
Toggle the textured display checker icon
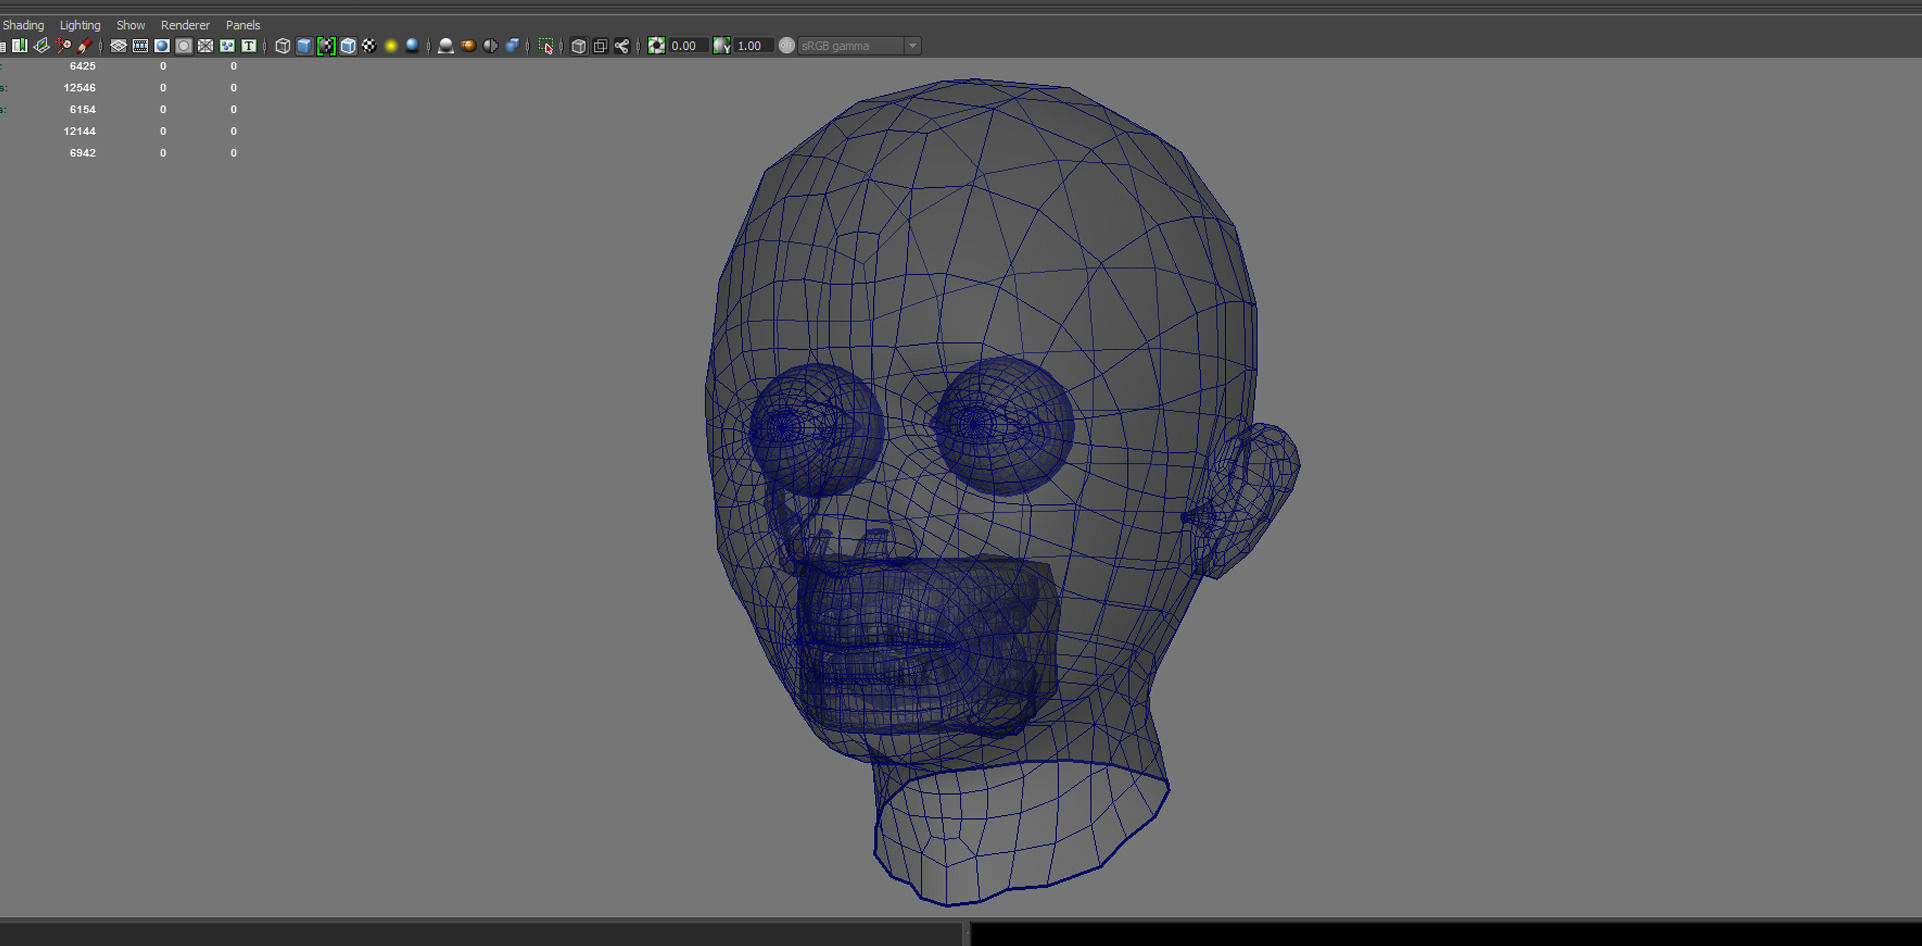point(369,46)
